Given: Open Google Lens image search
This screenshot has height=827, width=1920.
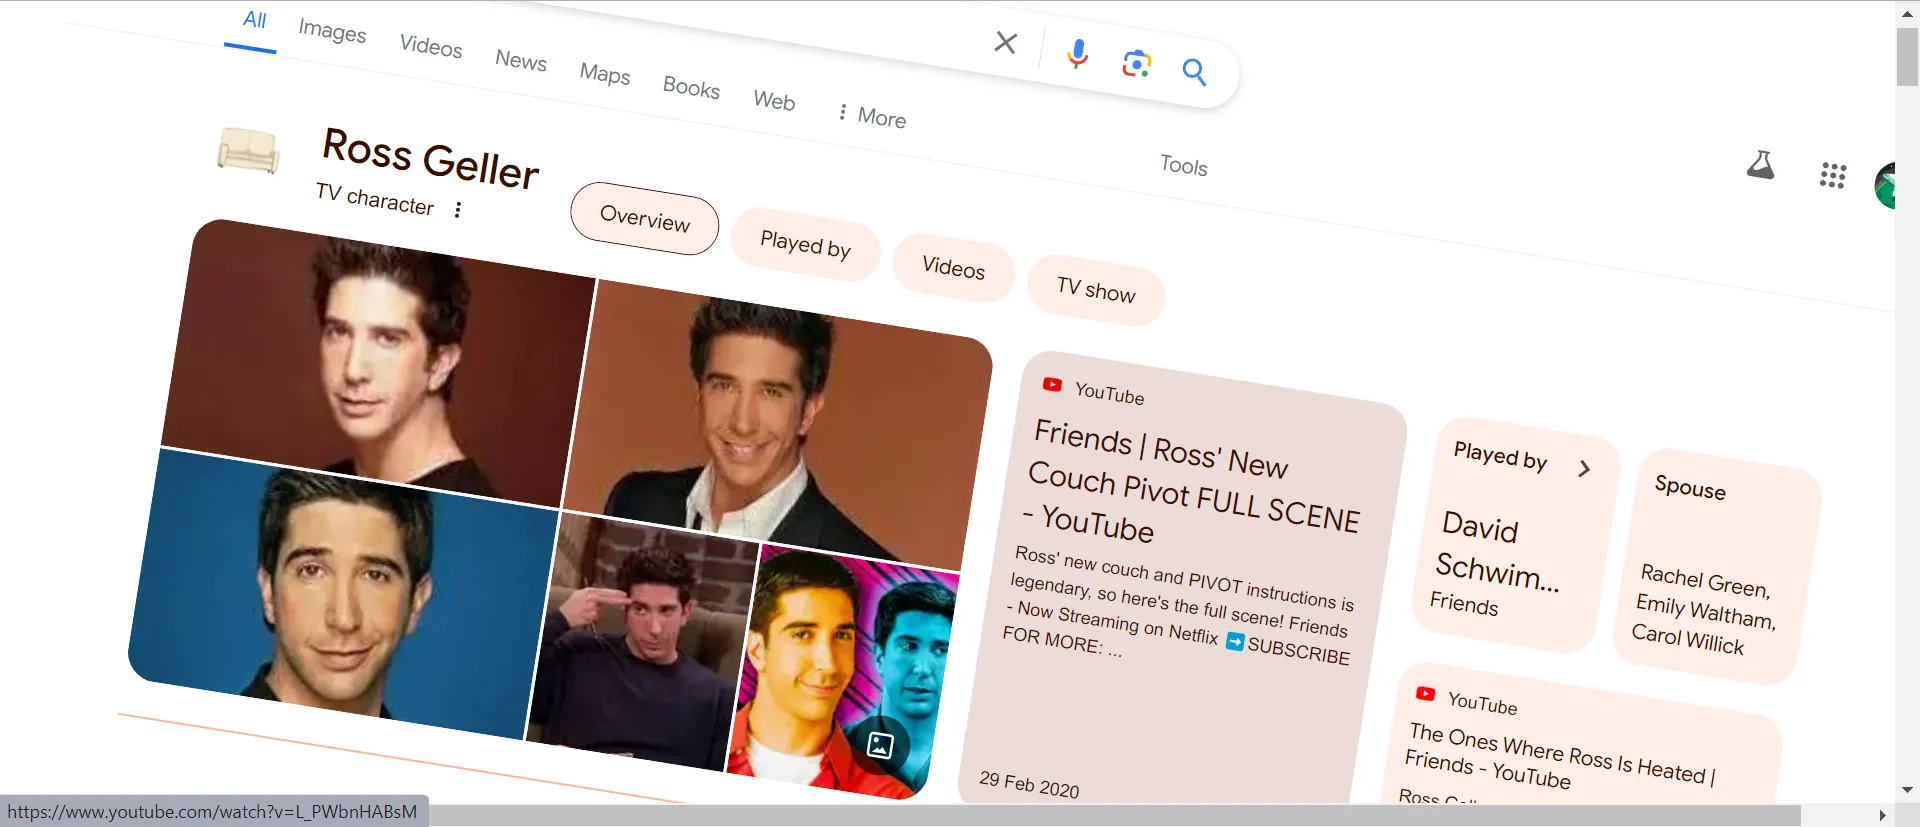Looking at the screenshot, I should click(1137, 64).
